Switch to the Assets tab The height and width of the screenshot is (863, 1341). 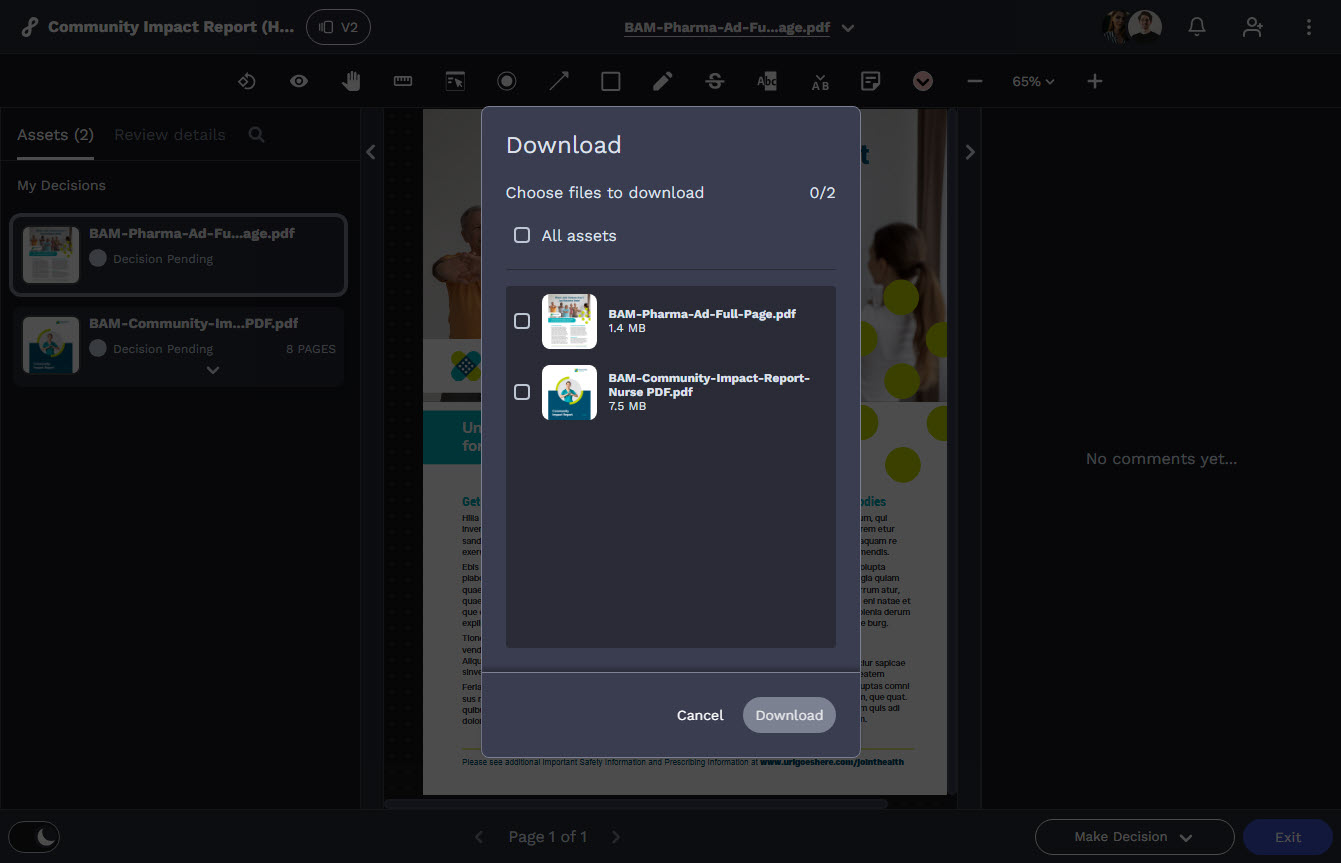(54, 134)
